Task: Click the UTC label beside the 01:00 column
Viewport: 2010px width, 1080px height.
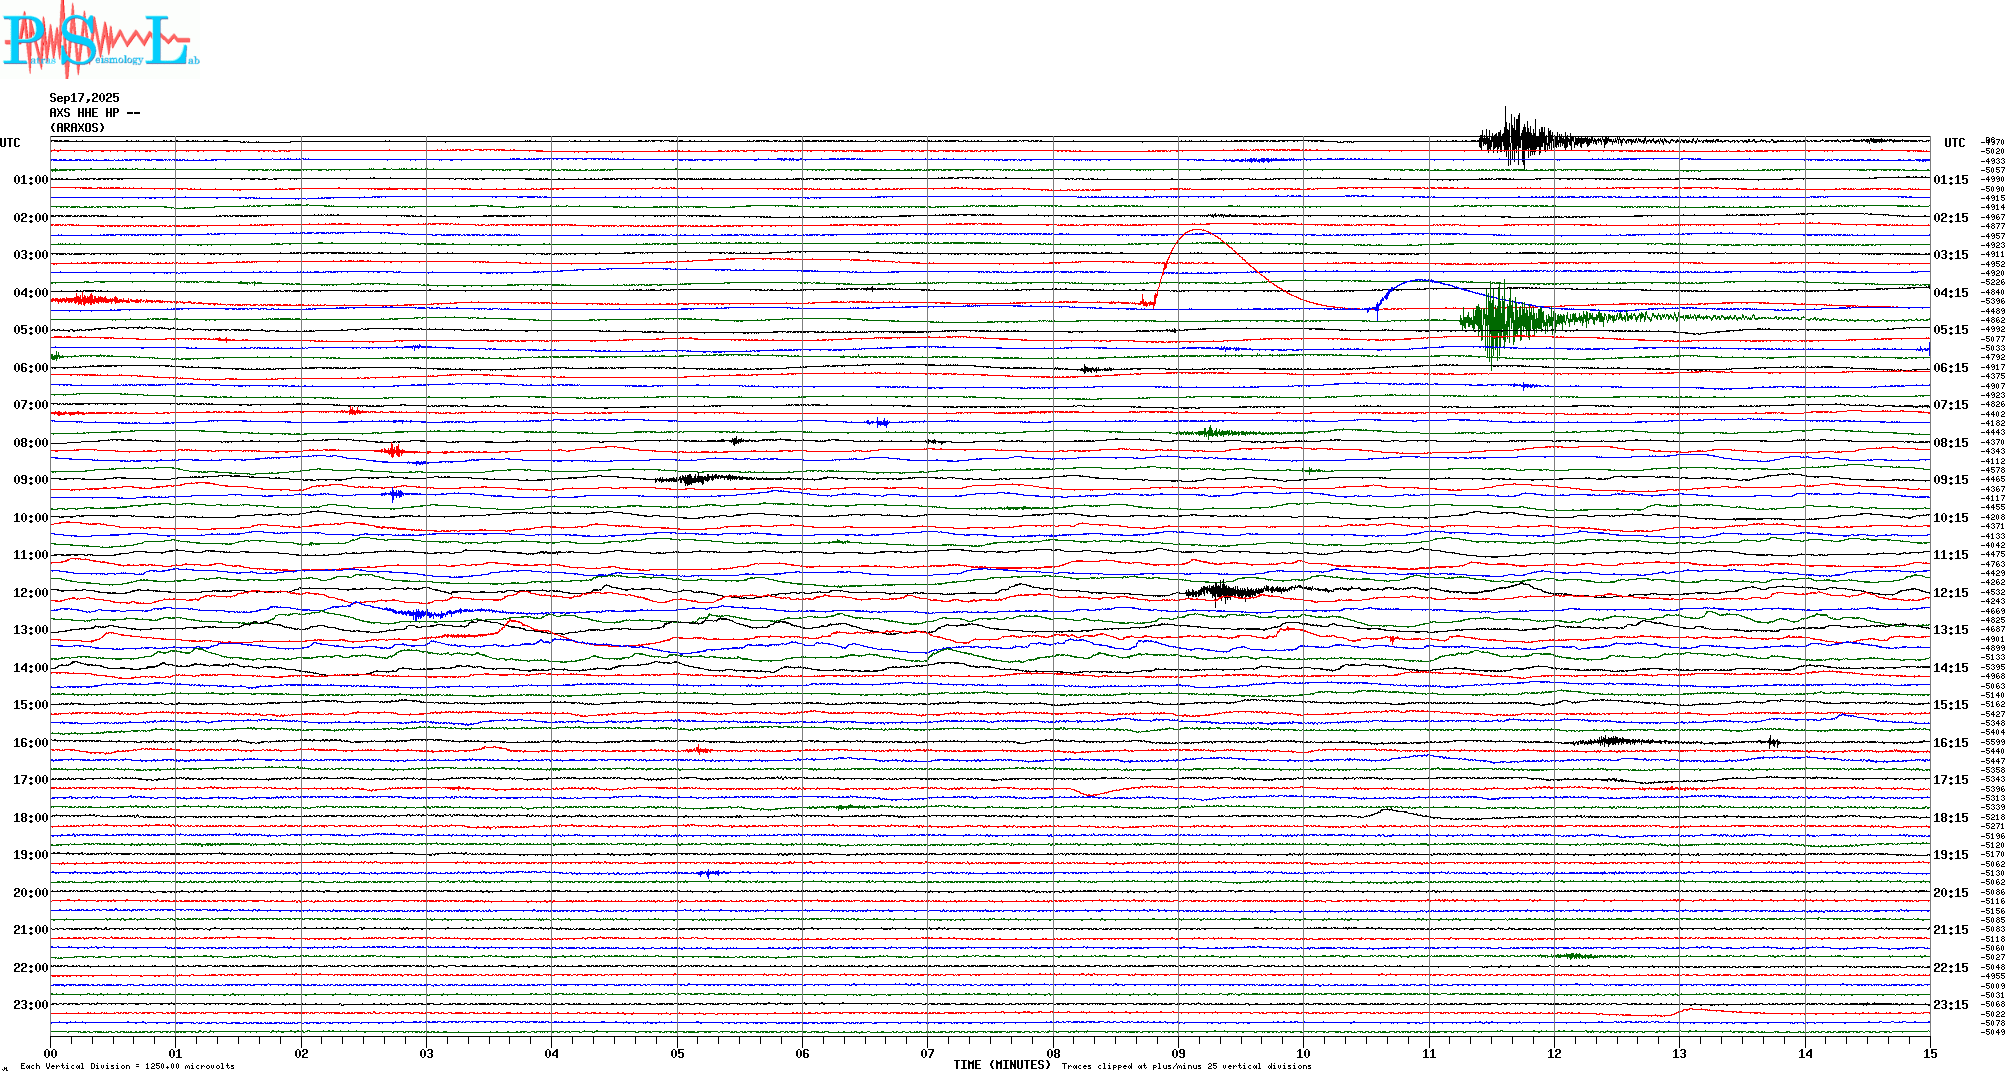Action: click(10, 143)
